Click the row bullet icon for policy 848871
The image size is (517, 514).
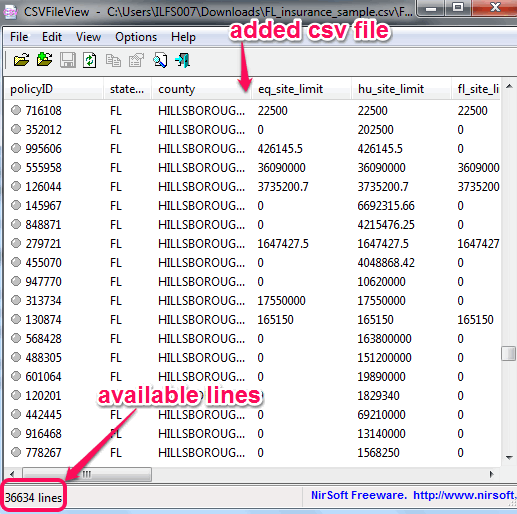pos(16,224)
